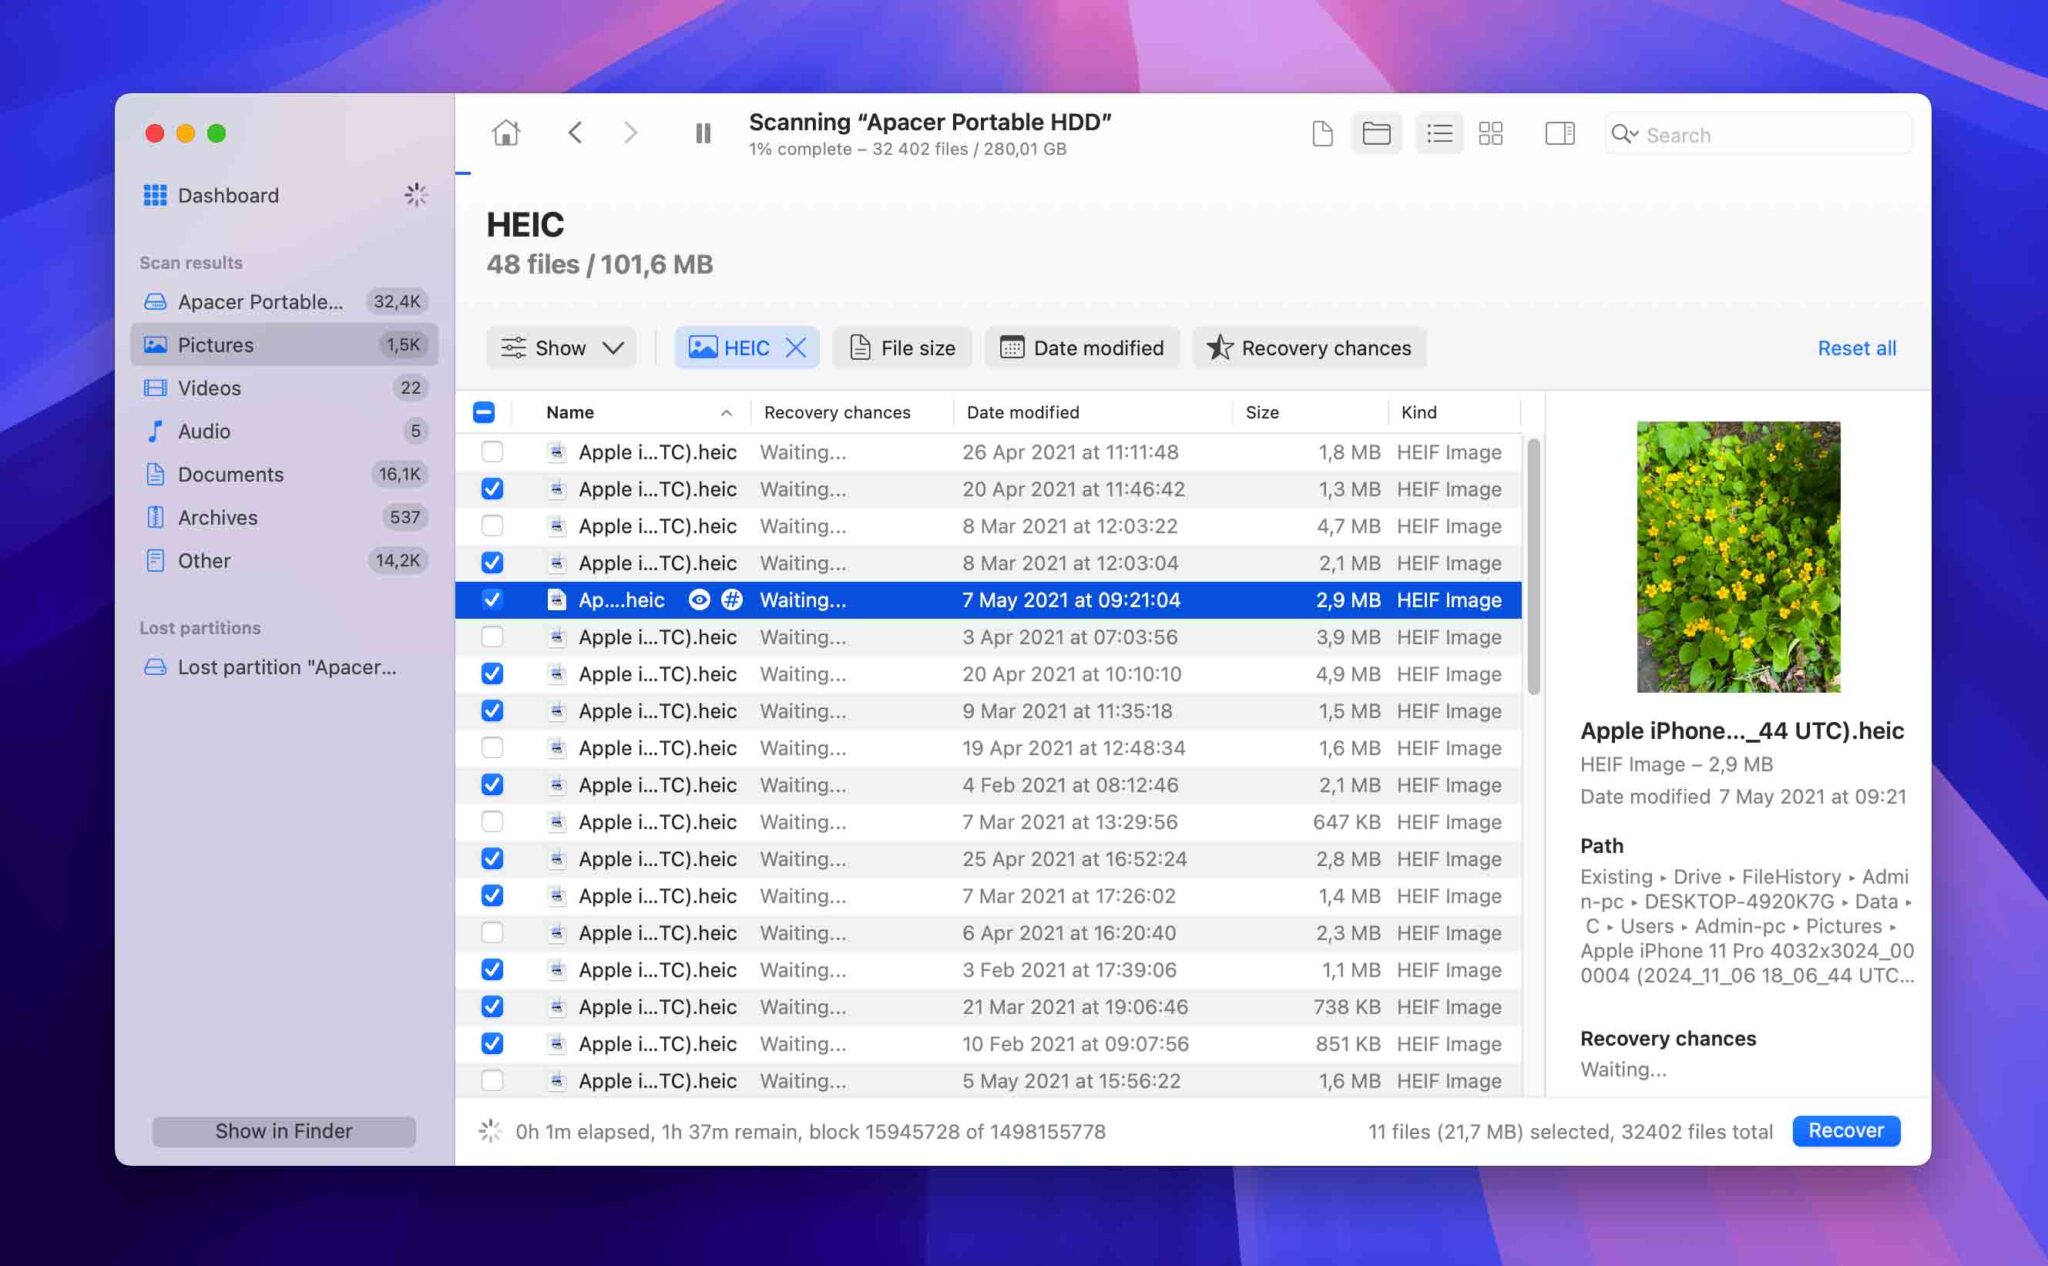Switch to folder view icon
2048x1266 pixels.
tap(1376, 134)
